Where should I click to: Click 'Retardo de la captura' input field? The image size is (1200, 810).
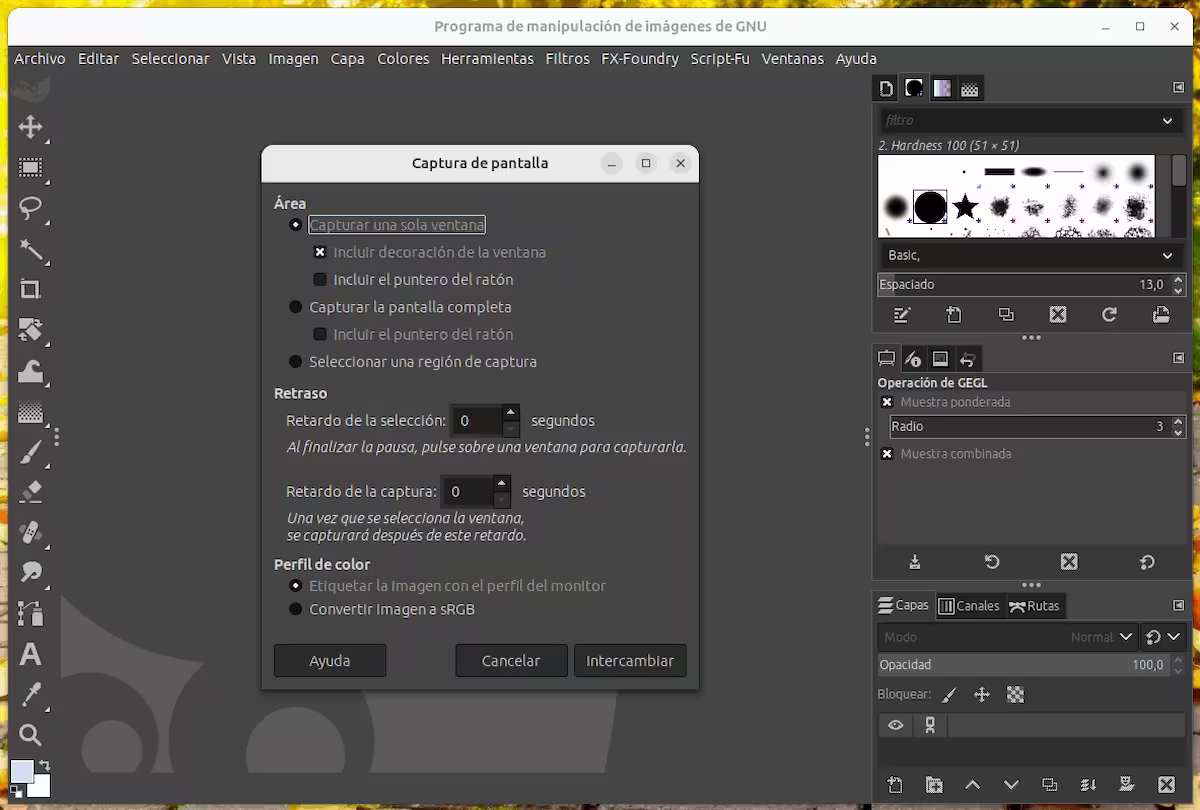[466, 492]
